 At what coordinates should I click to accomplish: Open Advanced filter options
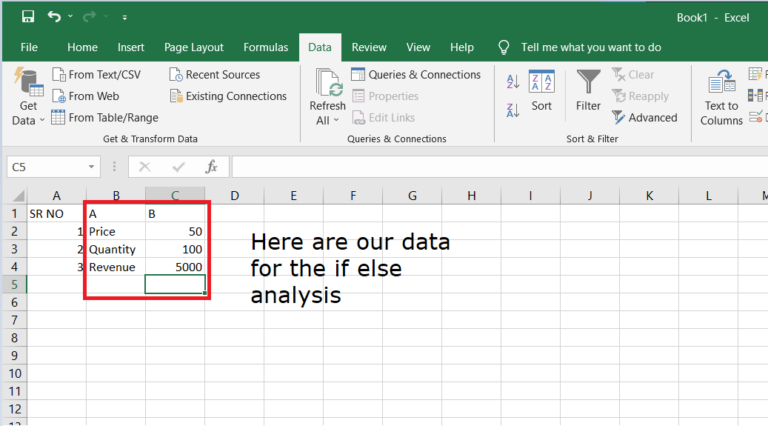click(x=645, y=118)
